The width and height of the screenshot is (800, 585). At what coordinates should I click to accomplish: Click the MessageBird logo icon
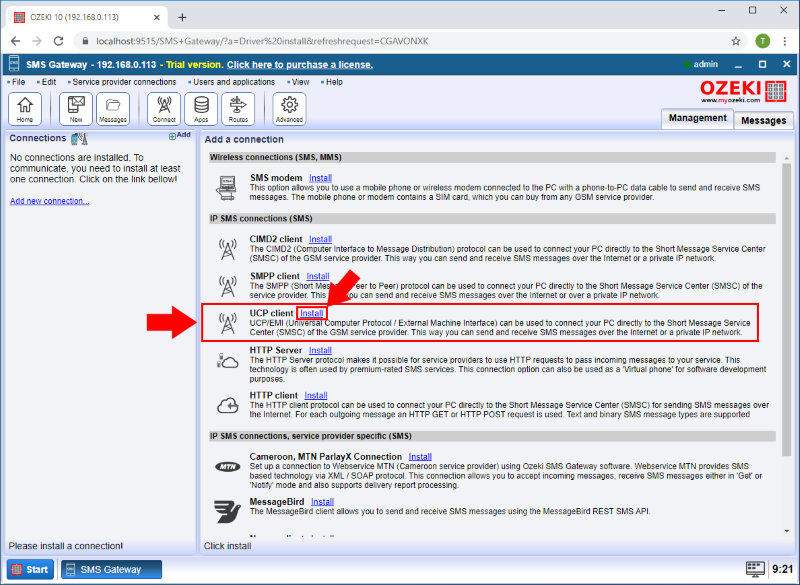(227, 511)
